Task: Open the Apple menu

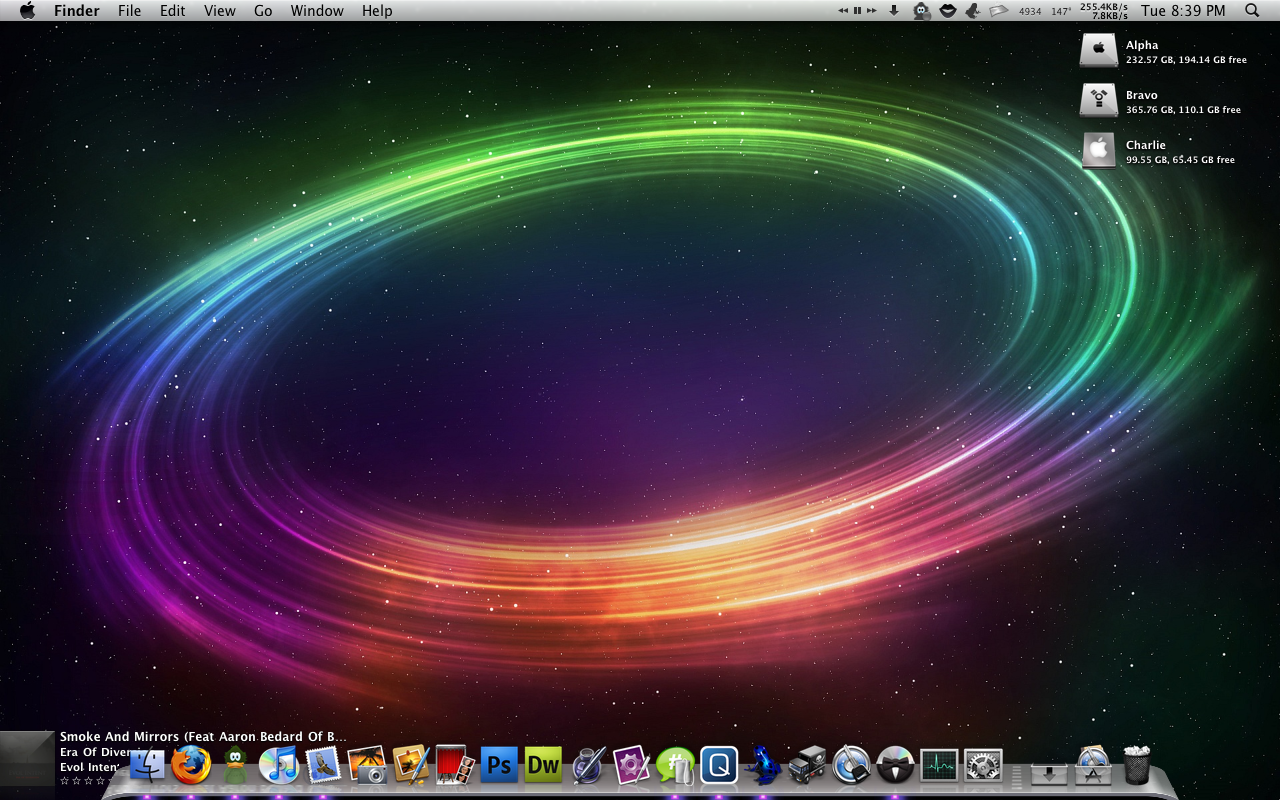Action: click(27, 11)
